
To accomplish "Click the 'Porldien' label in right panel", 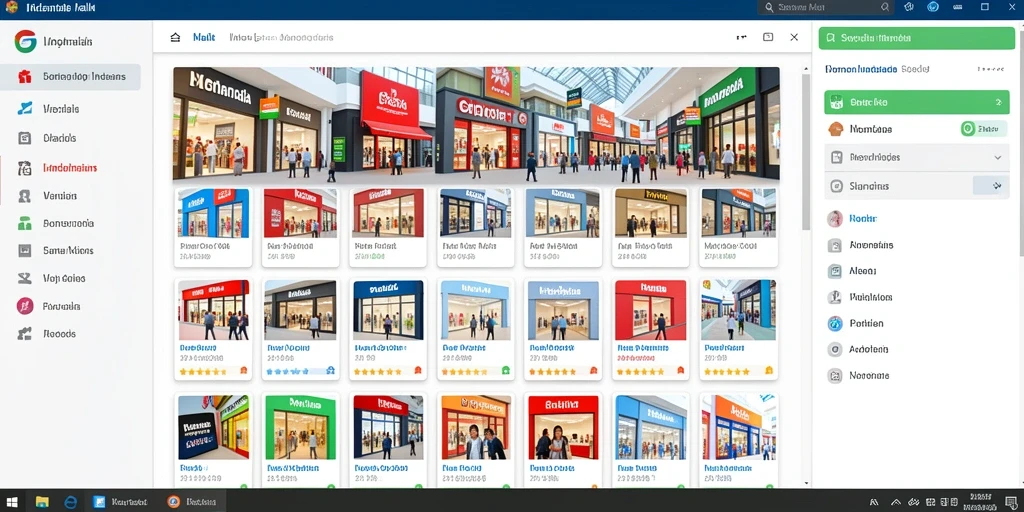I will [867, 323].
